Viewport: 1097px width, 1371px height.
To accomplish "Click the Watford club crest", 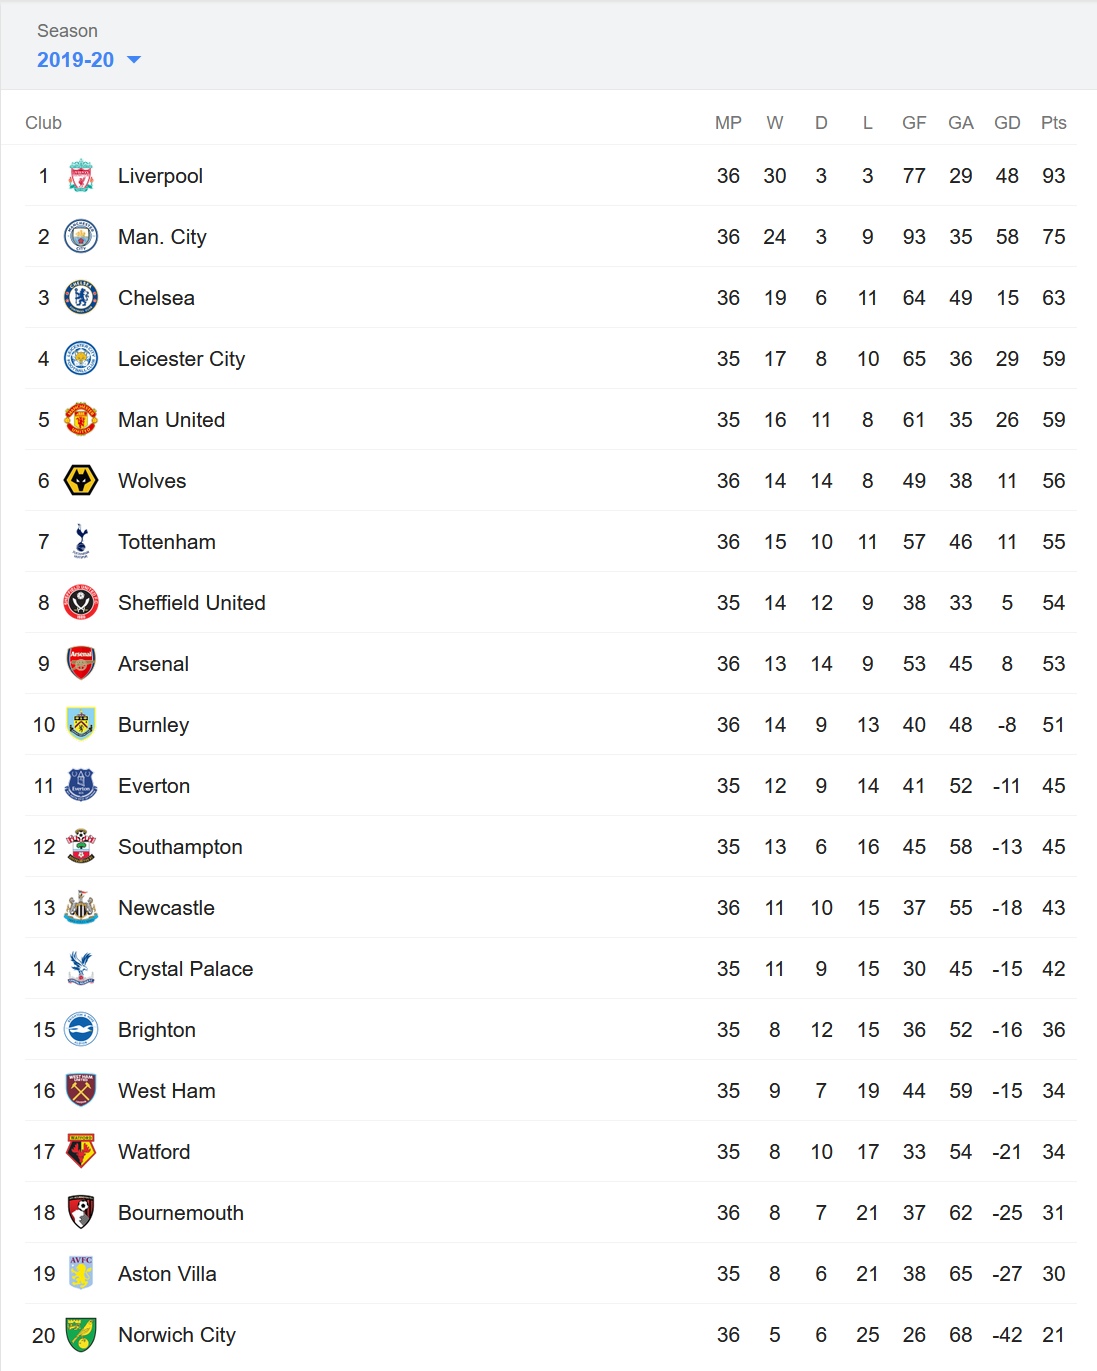I will point(81,1152).
